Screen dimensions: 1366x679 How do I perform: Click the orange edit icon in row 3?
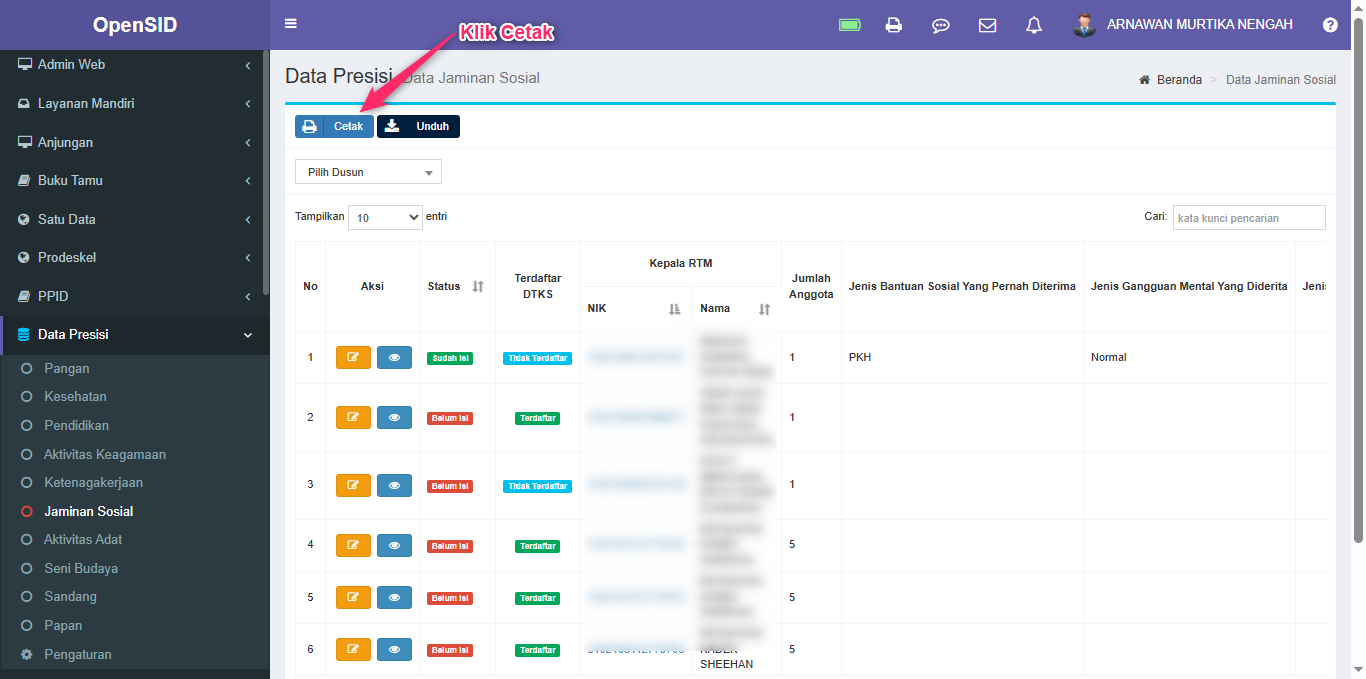pyautogui.click(x=353, y=485)
